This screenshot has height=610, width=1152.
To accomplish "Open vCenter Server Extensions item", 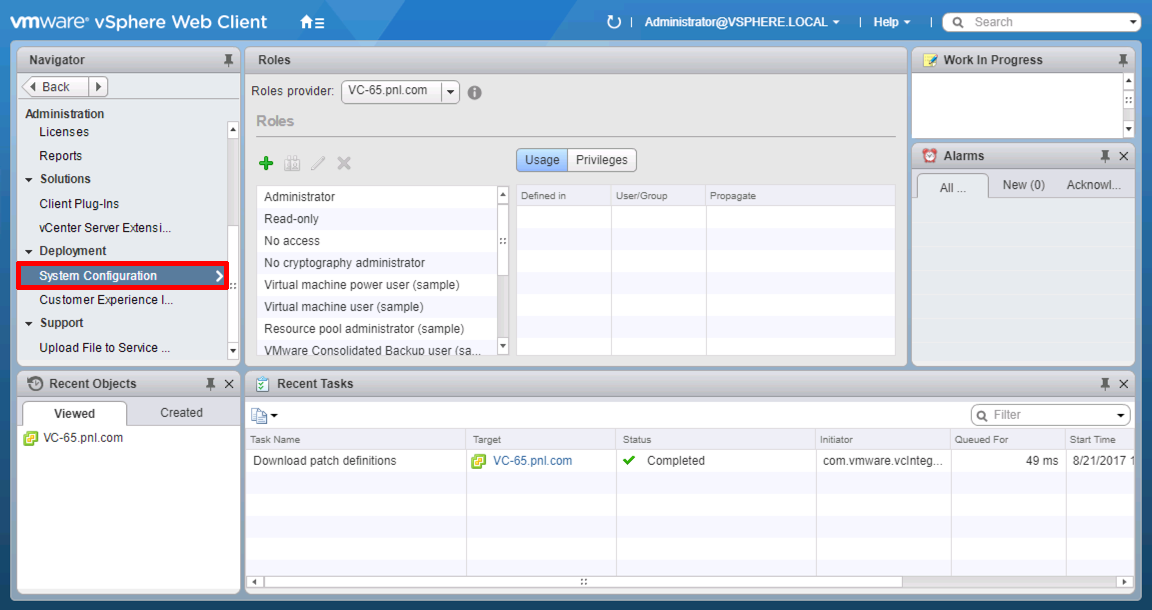I will tap(104, 228).
